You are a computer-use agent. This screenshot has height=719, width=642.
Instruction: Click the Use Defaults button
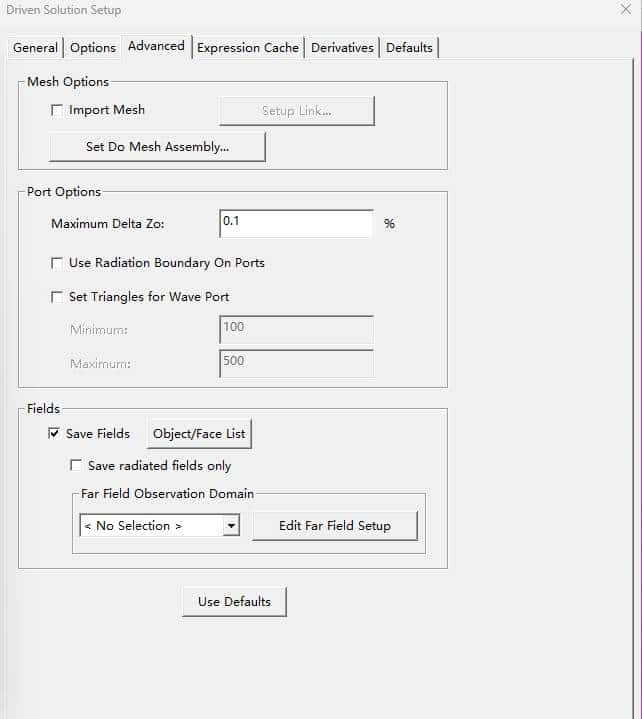pos(234,602)
